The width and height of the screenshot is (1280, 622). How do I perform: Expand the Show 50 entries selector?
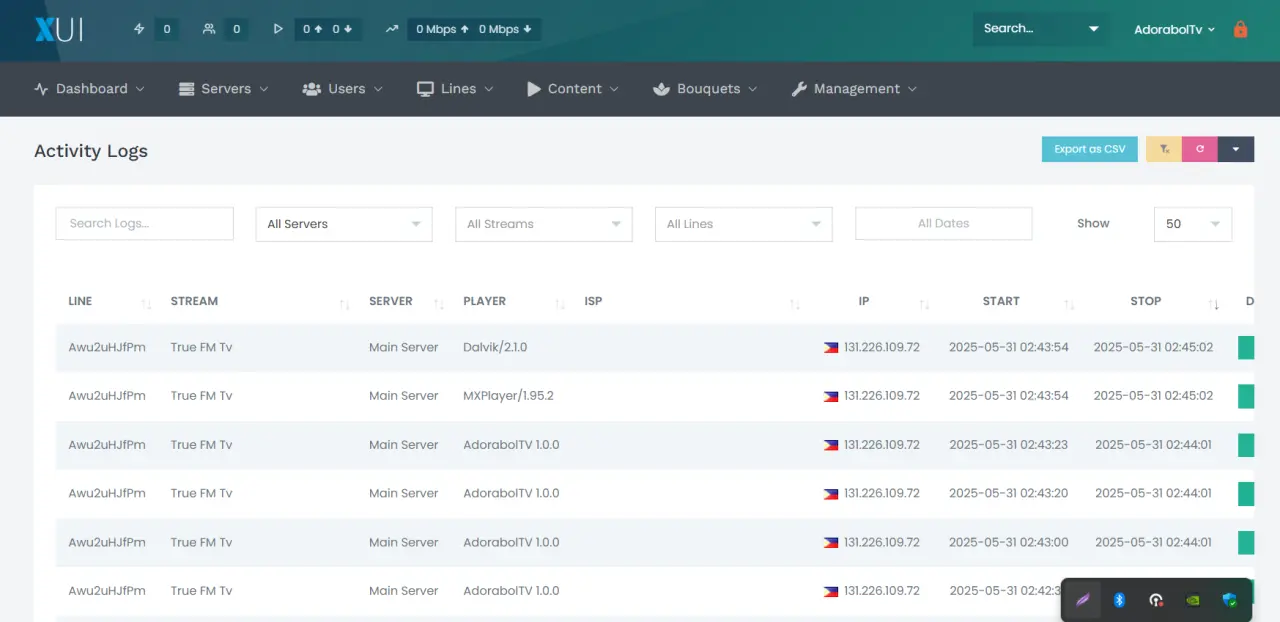1193,224
